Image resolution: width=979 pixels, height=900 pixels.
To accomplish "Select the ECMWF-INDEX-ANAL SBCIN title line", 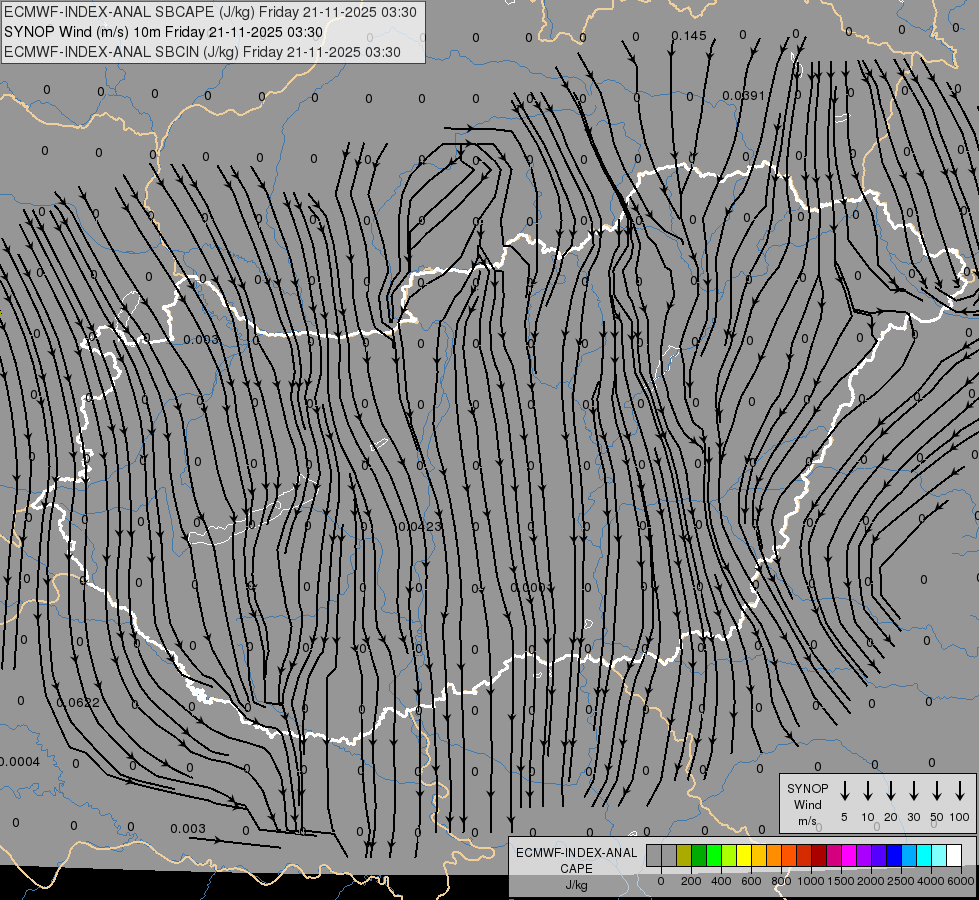I will 202,52.
